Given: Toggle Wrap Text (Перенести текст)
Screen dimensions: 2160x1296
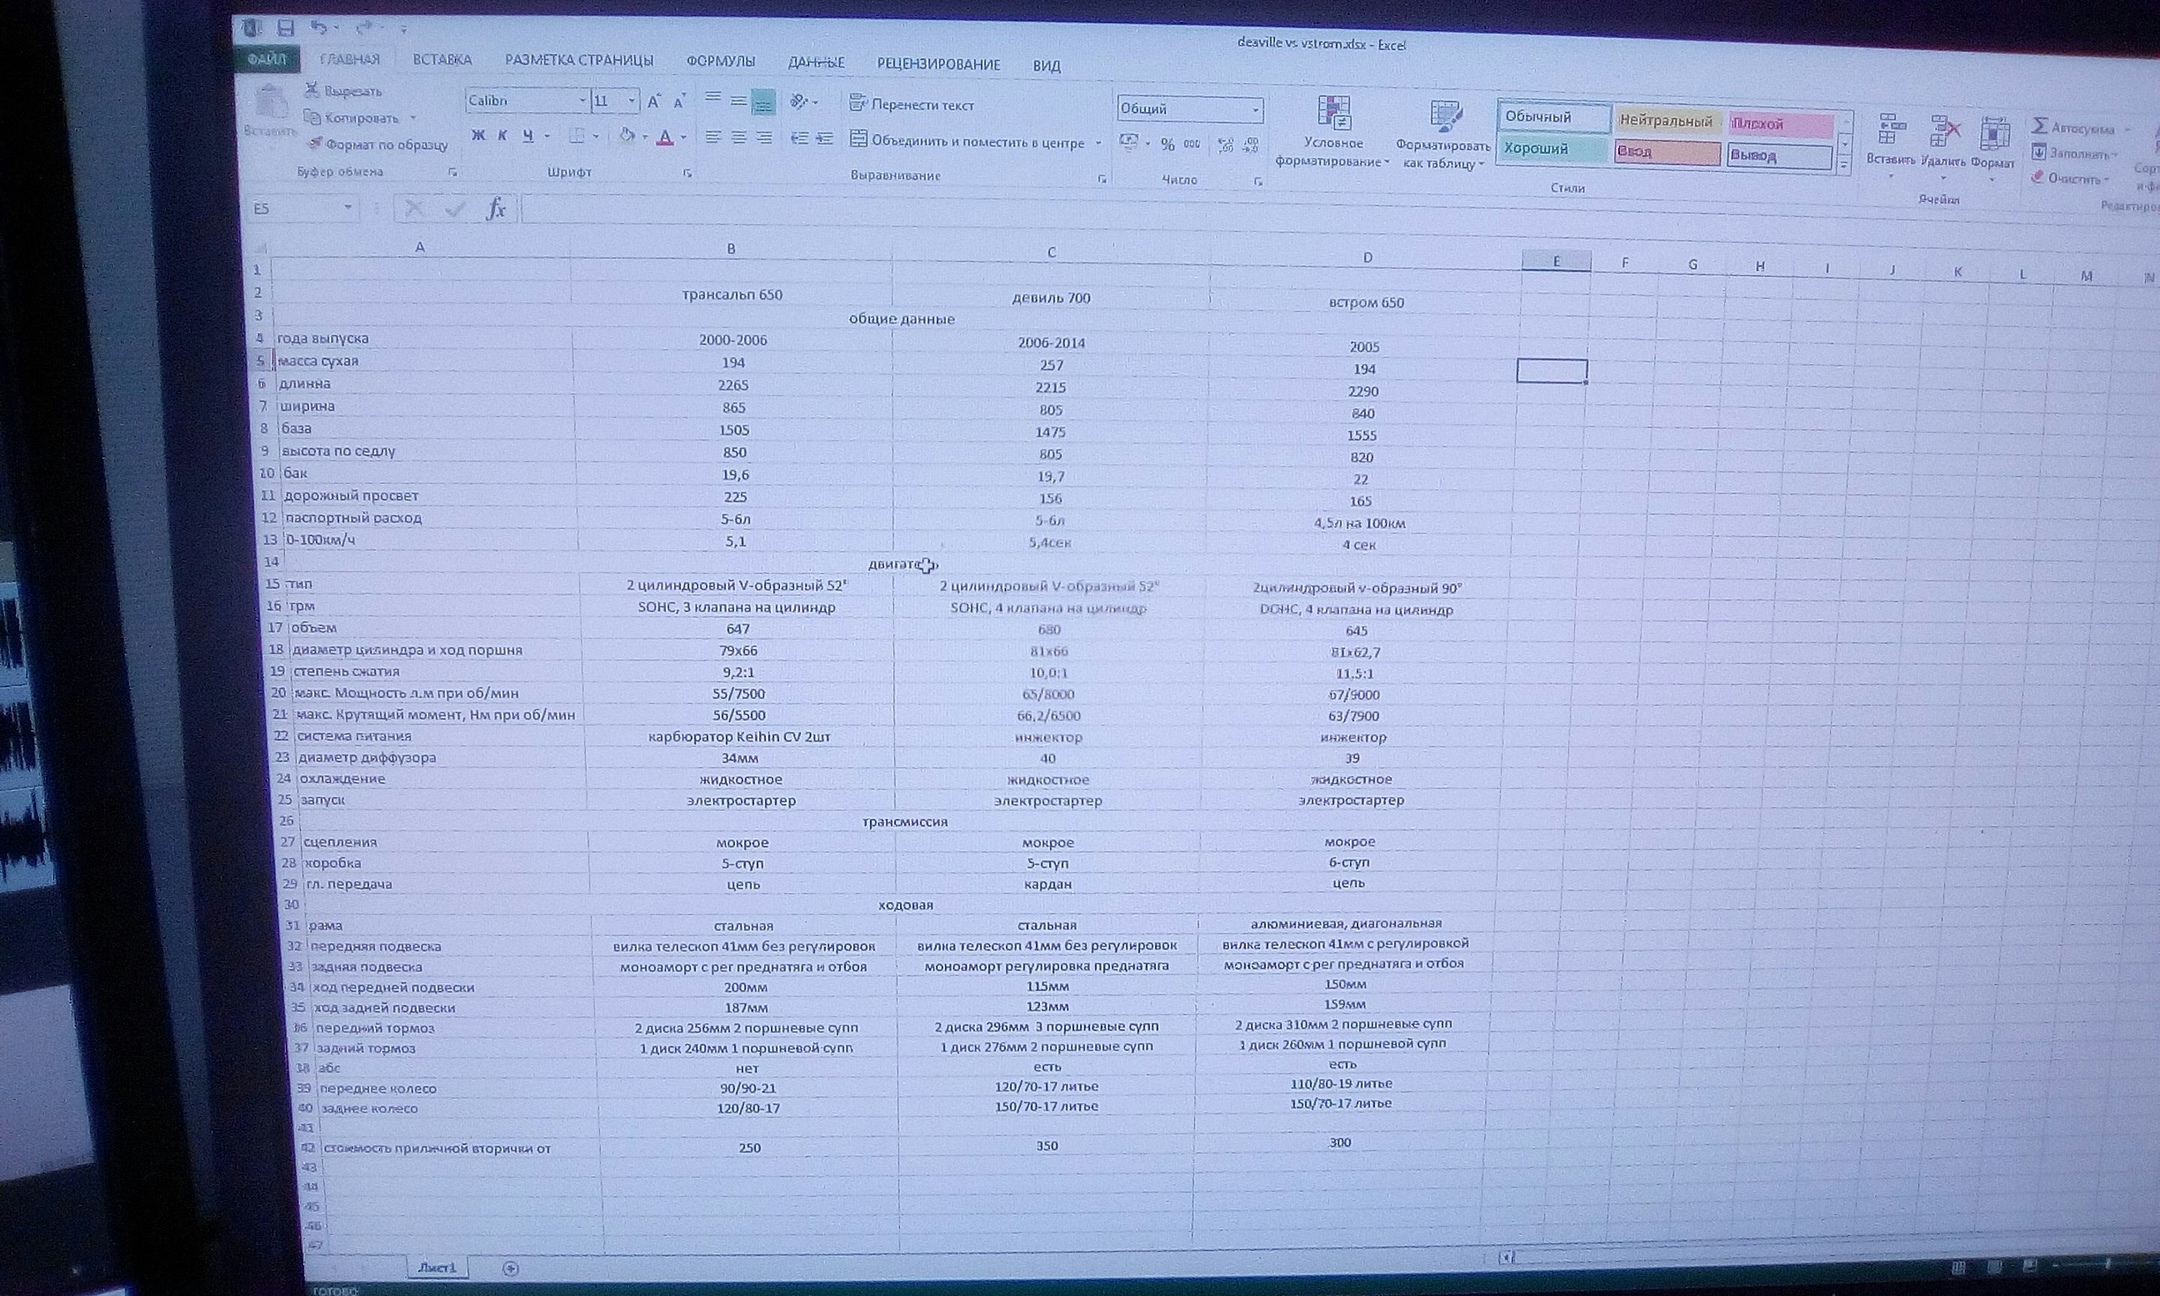Looking at the screenshot, I should 912,104.
